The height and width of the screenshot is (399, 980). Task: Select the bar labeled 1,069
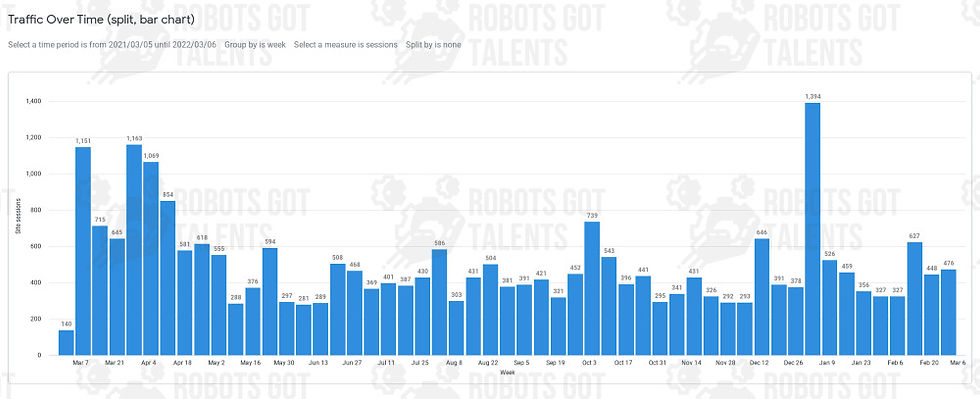pos(151,258)
